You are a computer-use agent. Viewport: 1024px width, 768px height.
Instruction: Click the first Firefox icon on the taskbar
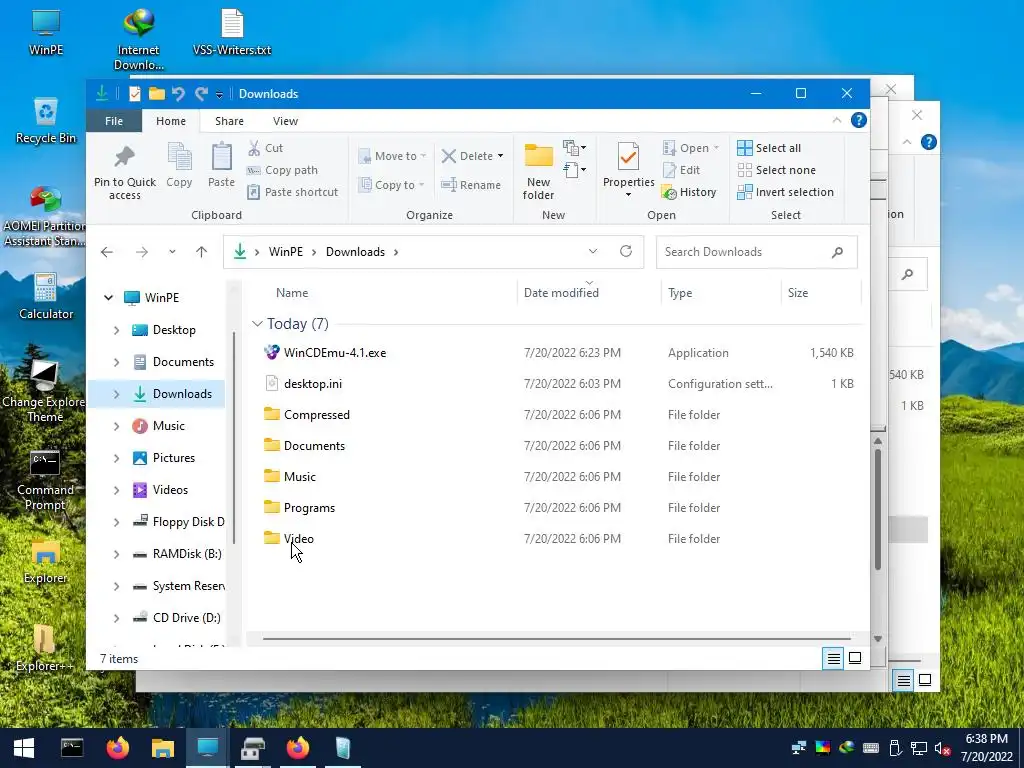coord(118,748)
